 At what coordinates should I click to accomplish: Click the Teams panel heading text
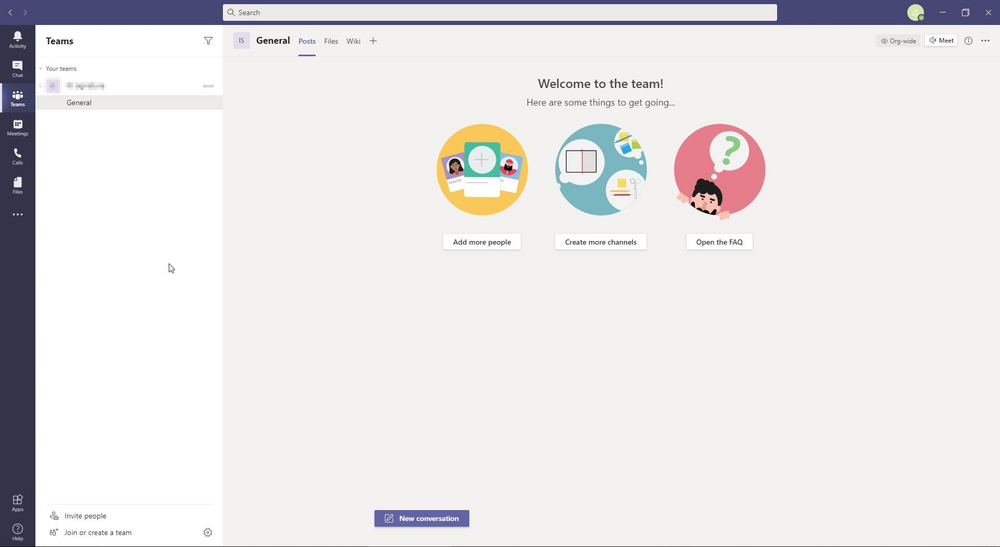point(59,41)
